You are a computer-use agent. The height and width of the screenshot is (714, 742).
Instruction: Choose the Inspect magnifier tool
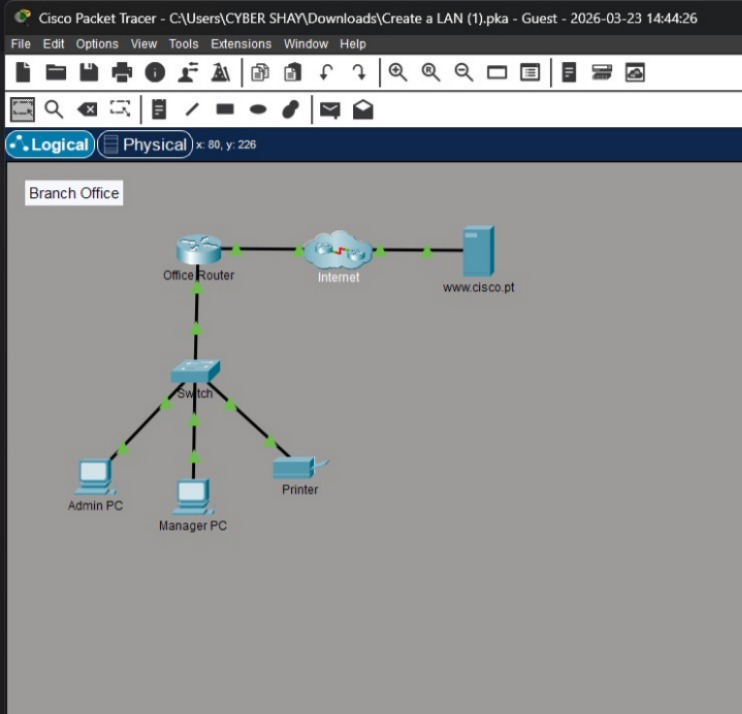(54, 110)
